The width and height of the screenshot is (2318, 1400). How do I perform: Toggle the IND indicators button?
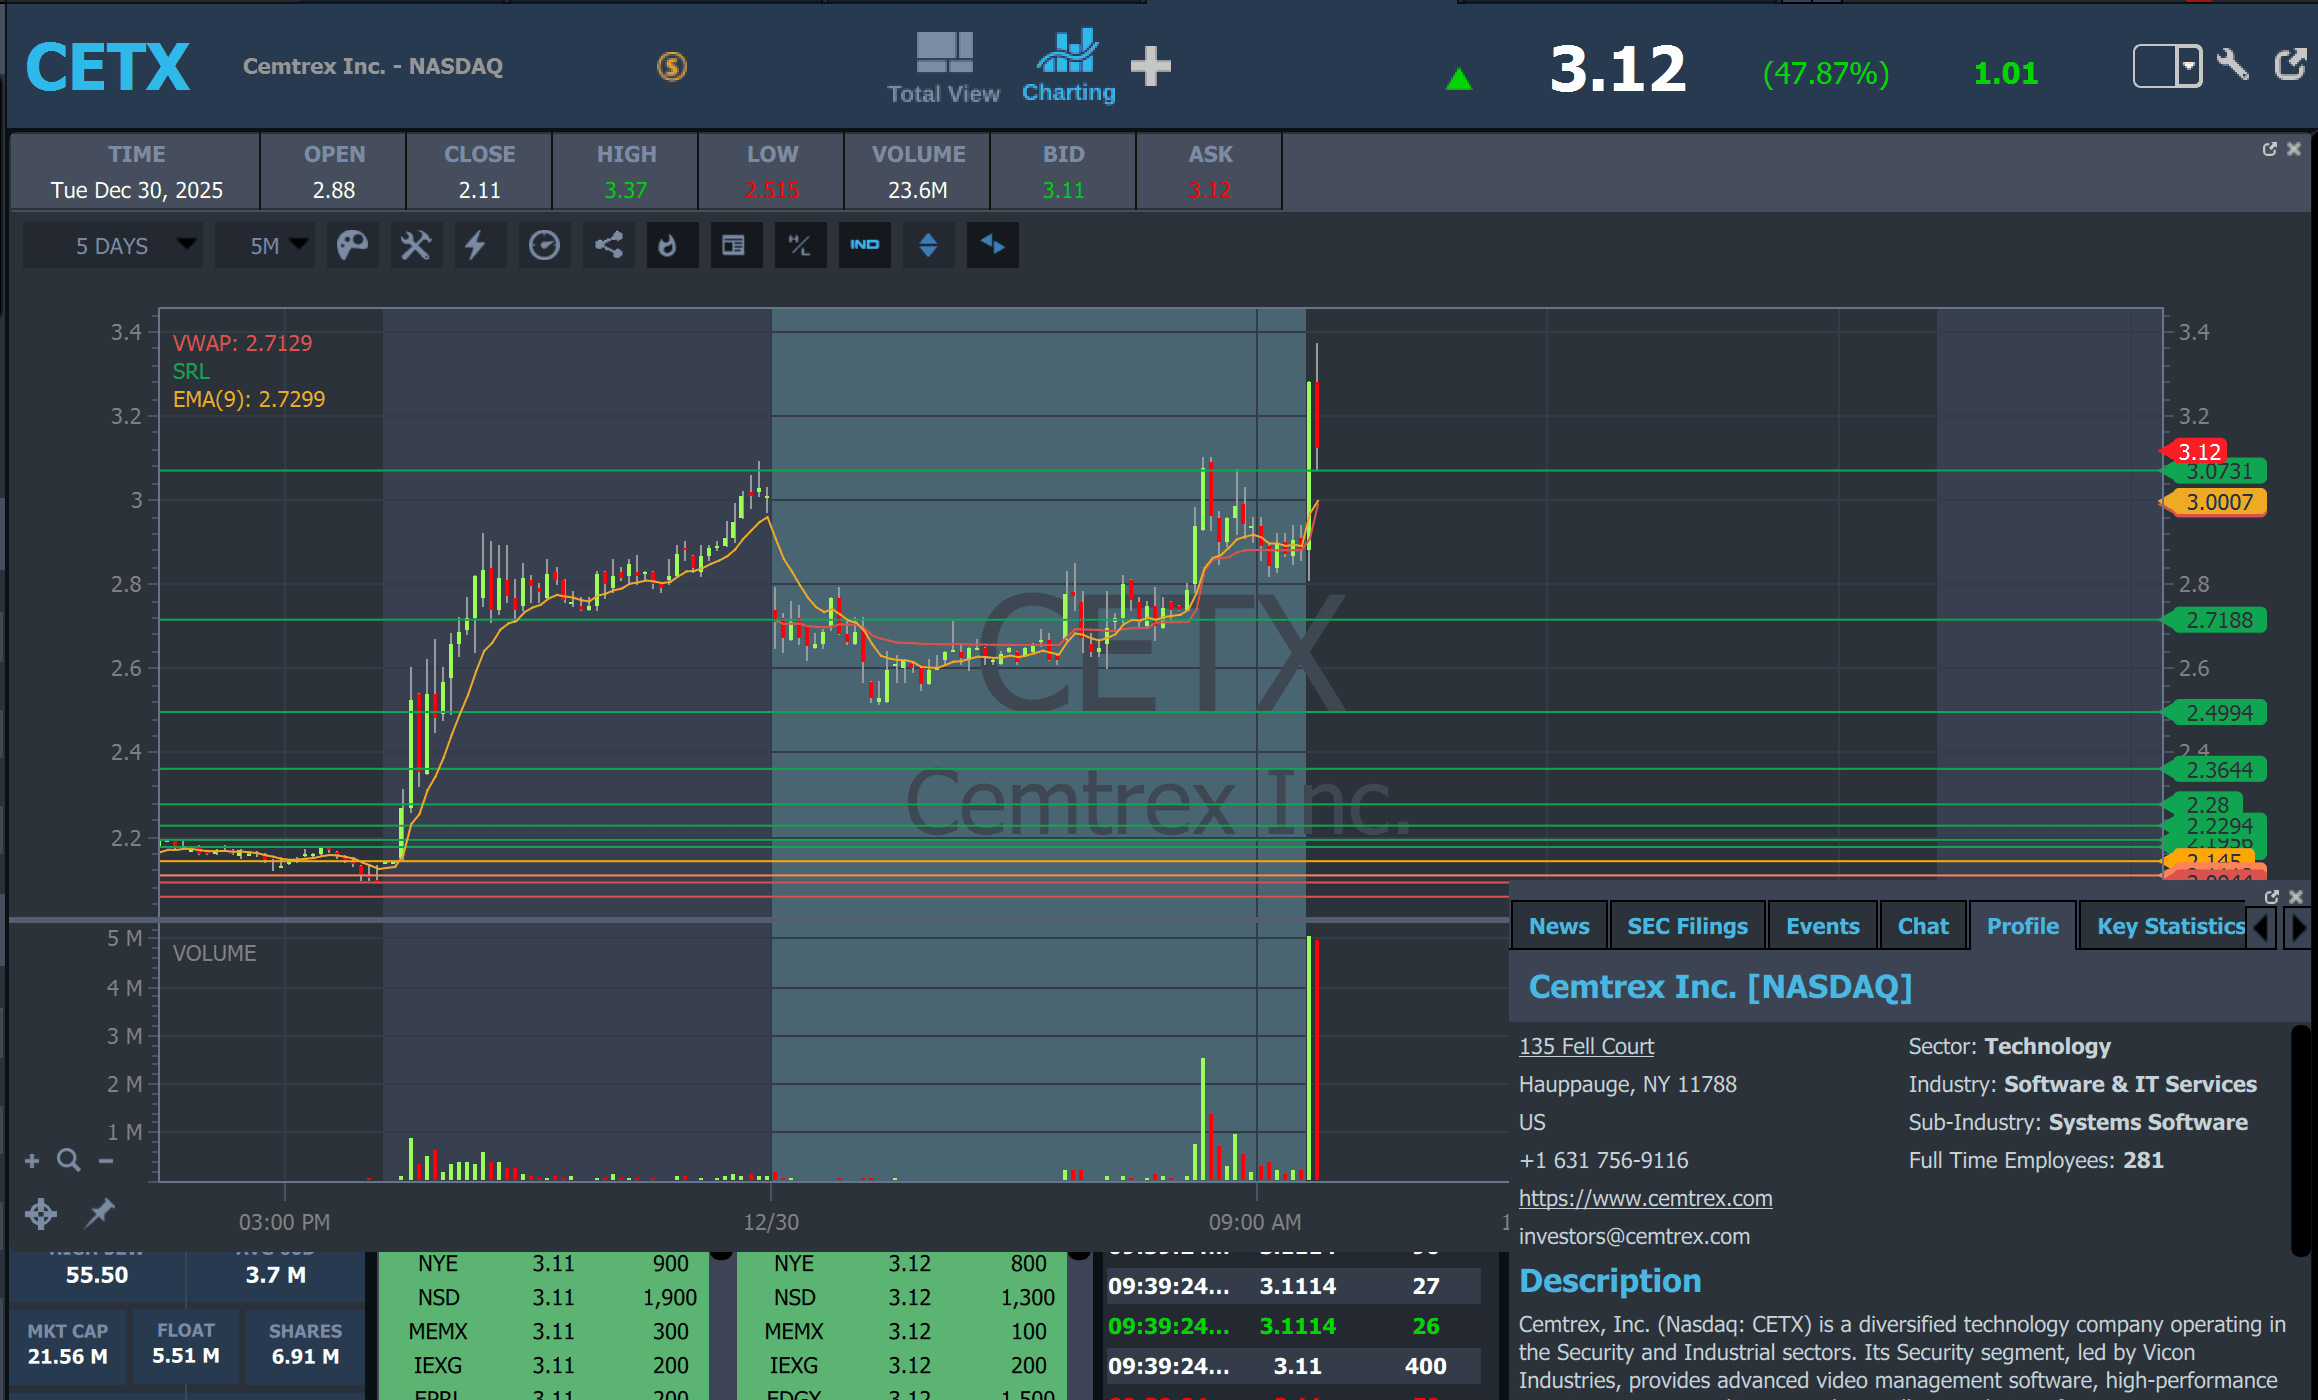click(x=864, y=245)
